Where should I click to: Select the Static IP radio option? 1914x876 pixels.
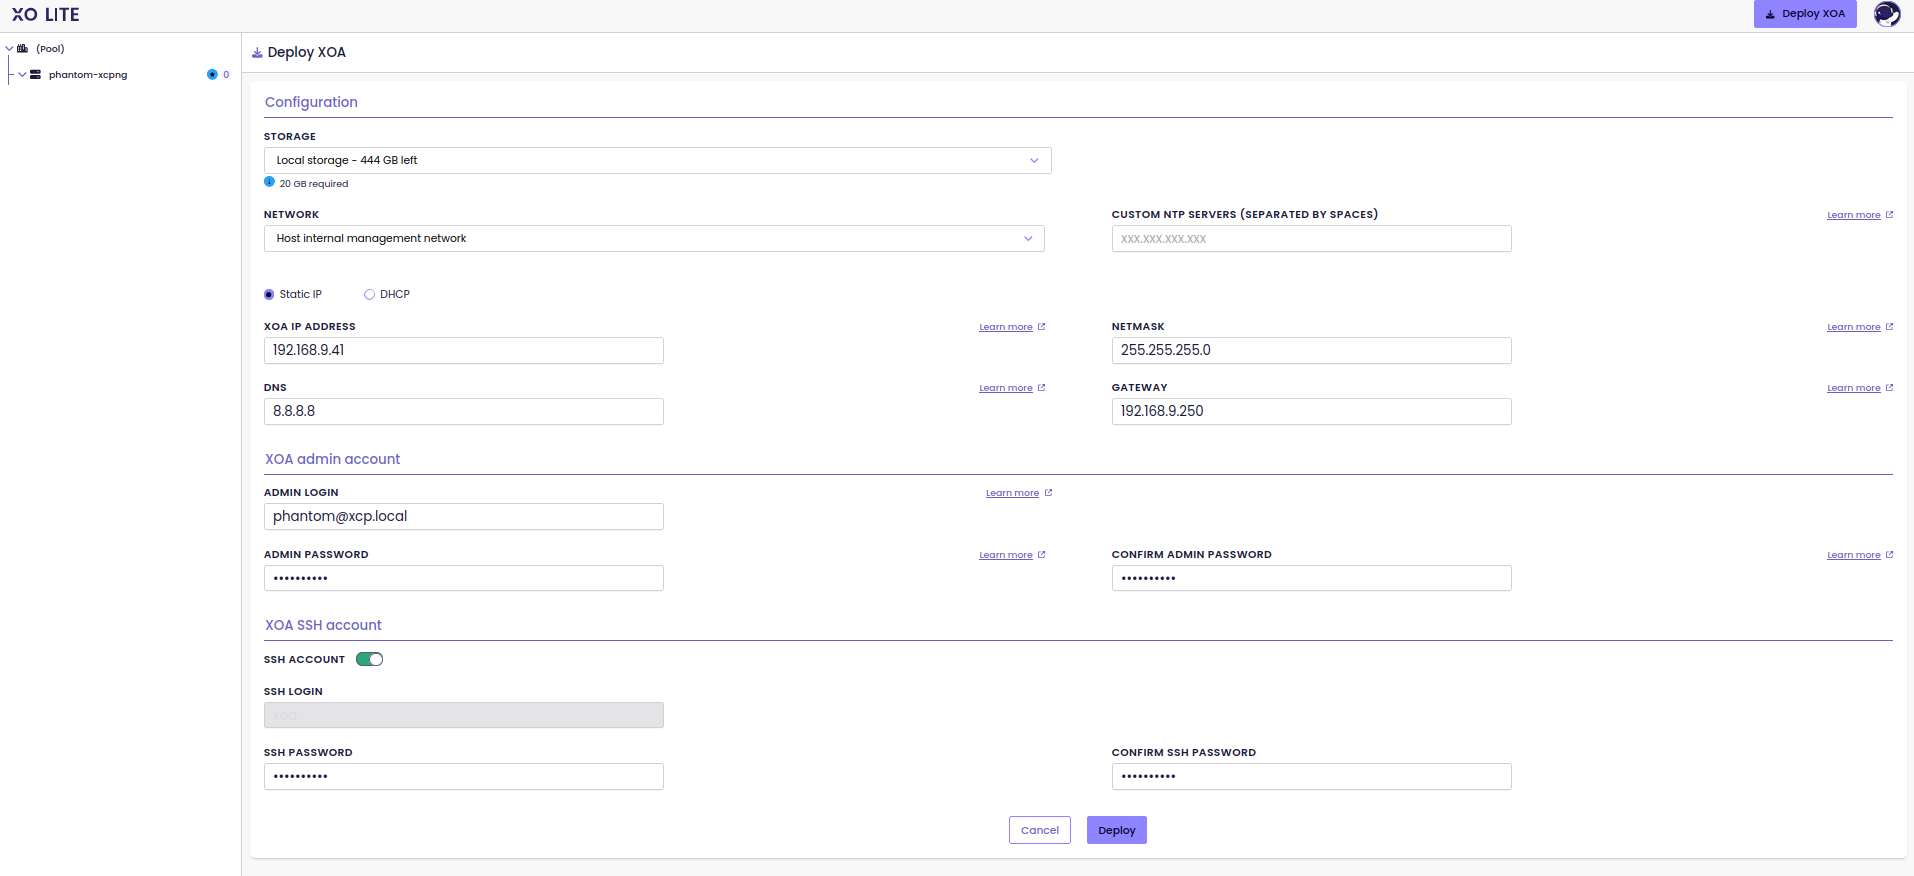point(269,295)
